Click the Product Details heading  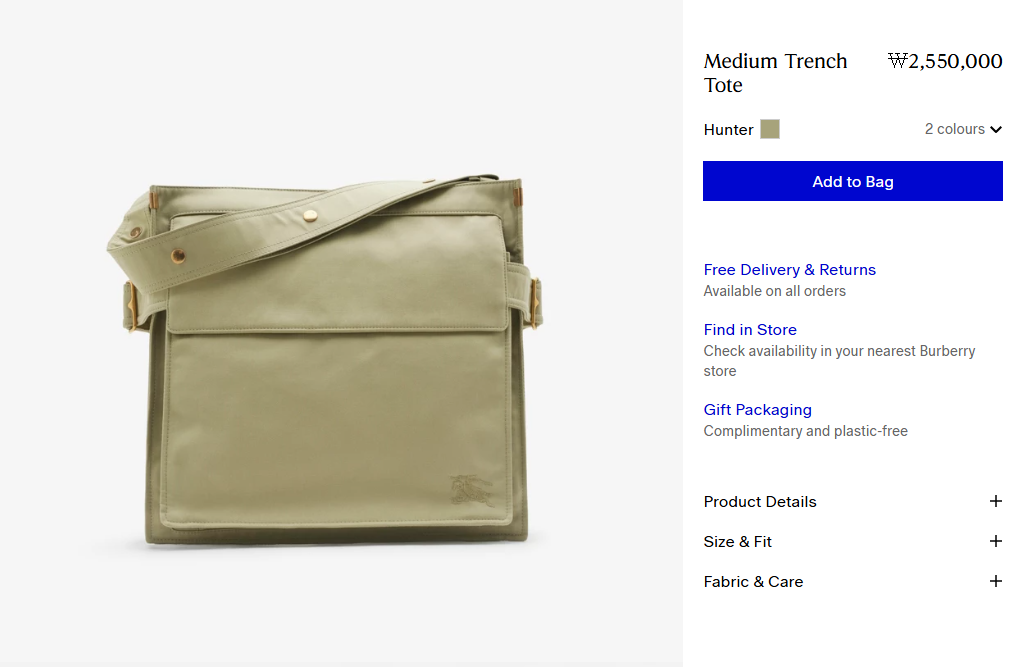[x=760, y=502]
